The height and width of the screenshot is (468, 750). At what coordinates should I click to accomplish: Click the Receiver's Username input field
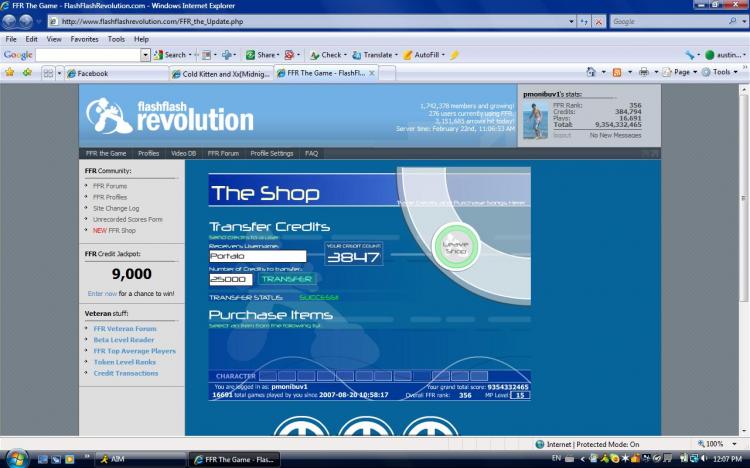[x=258, y=256]
